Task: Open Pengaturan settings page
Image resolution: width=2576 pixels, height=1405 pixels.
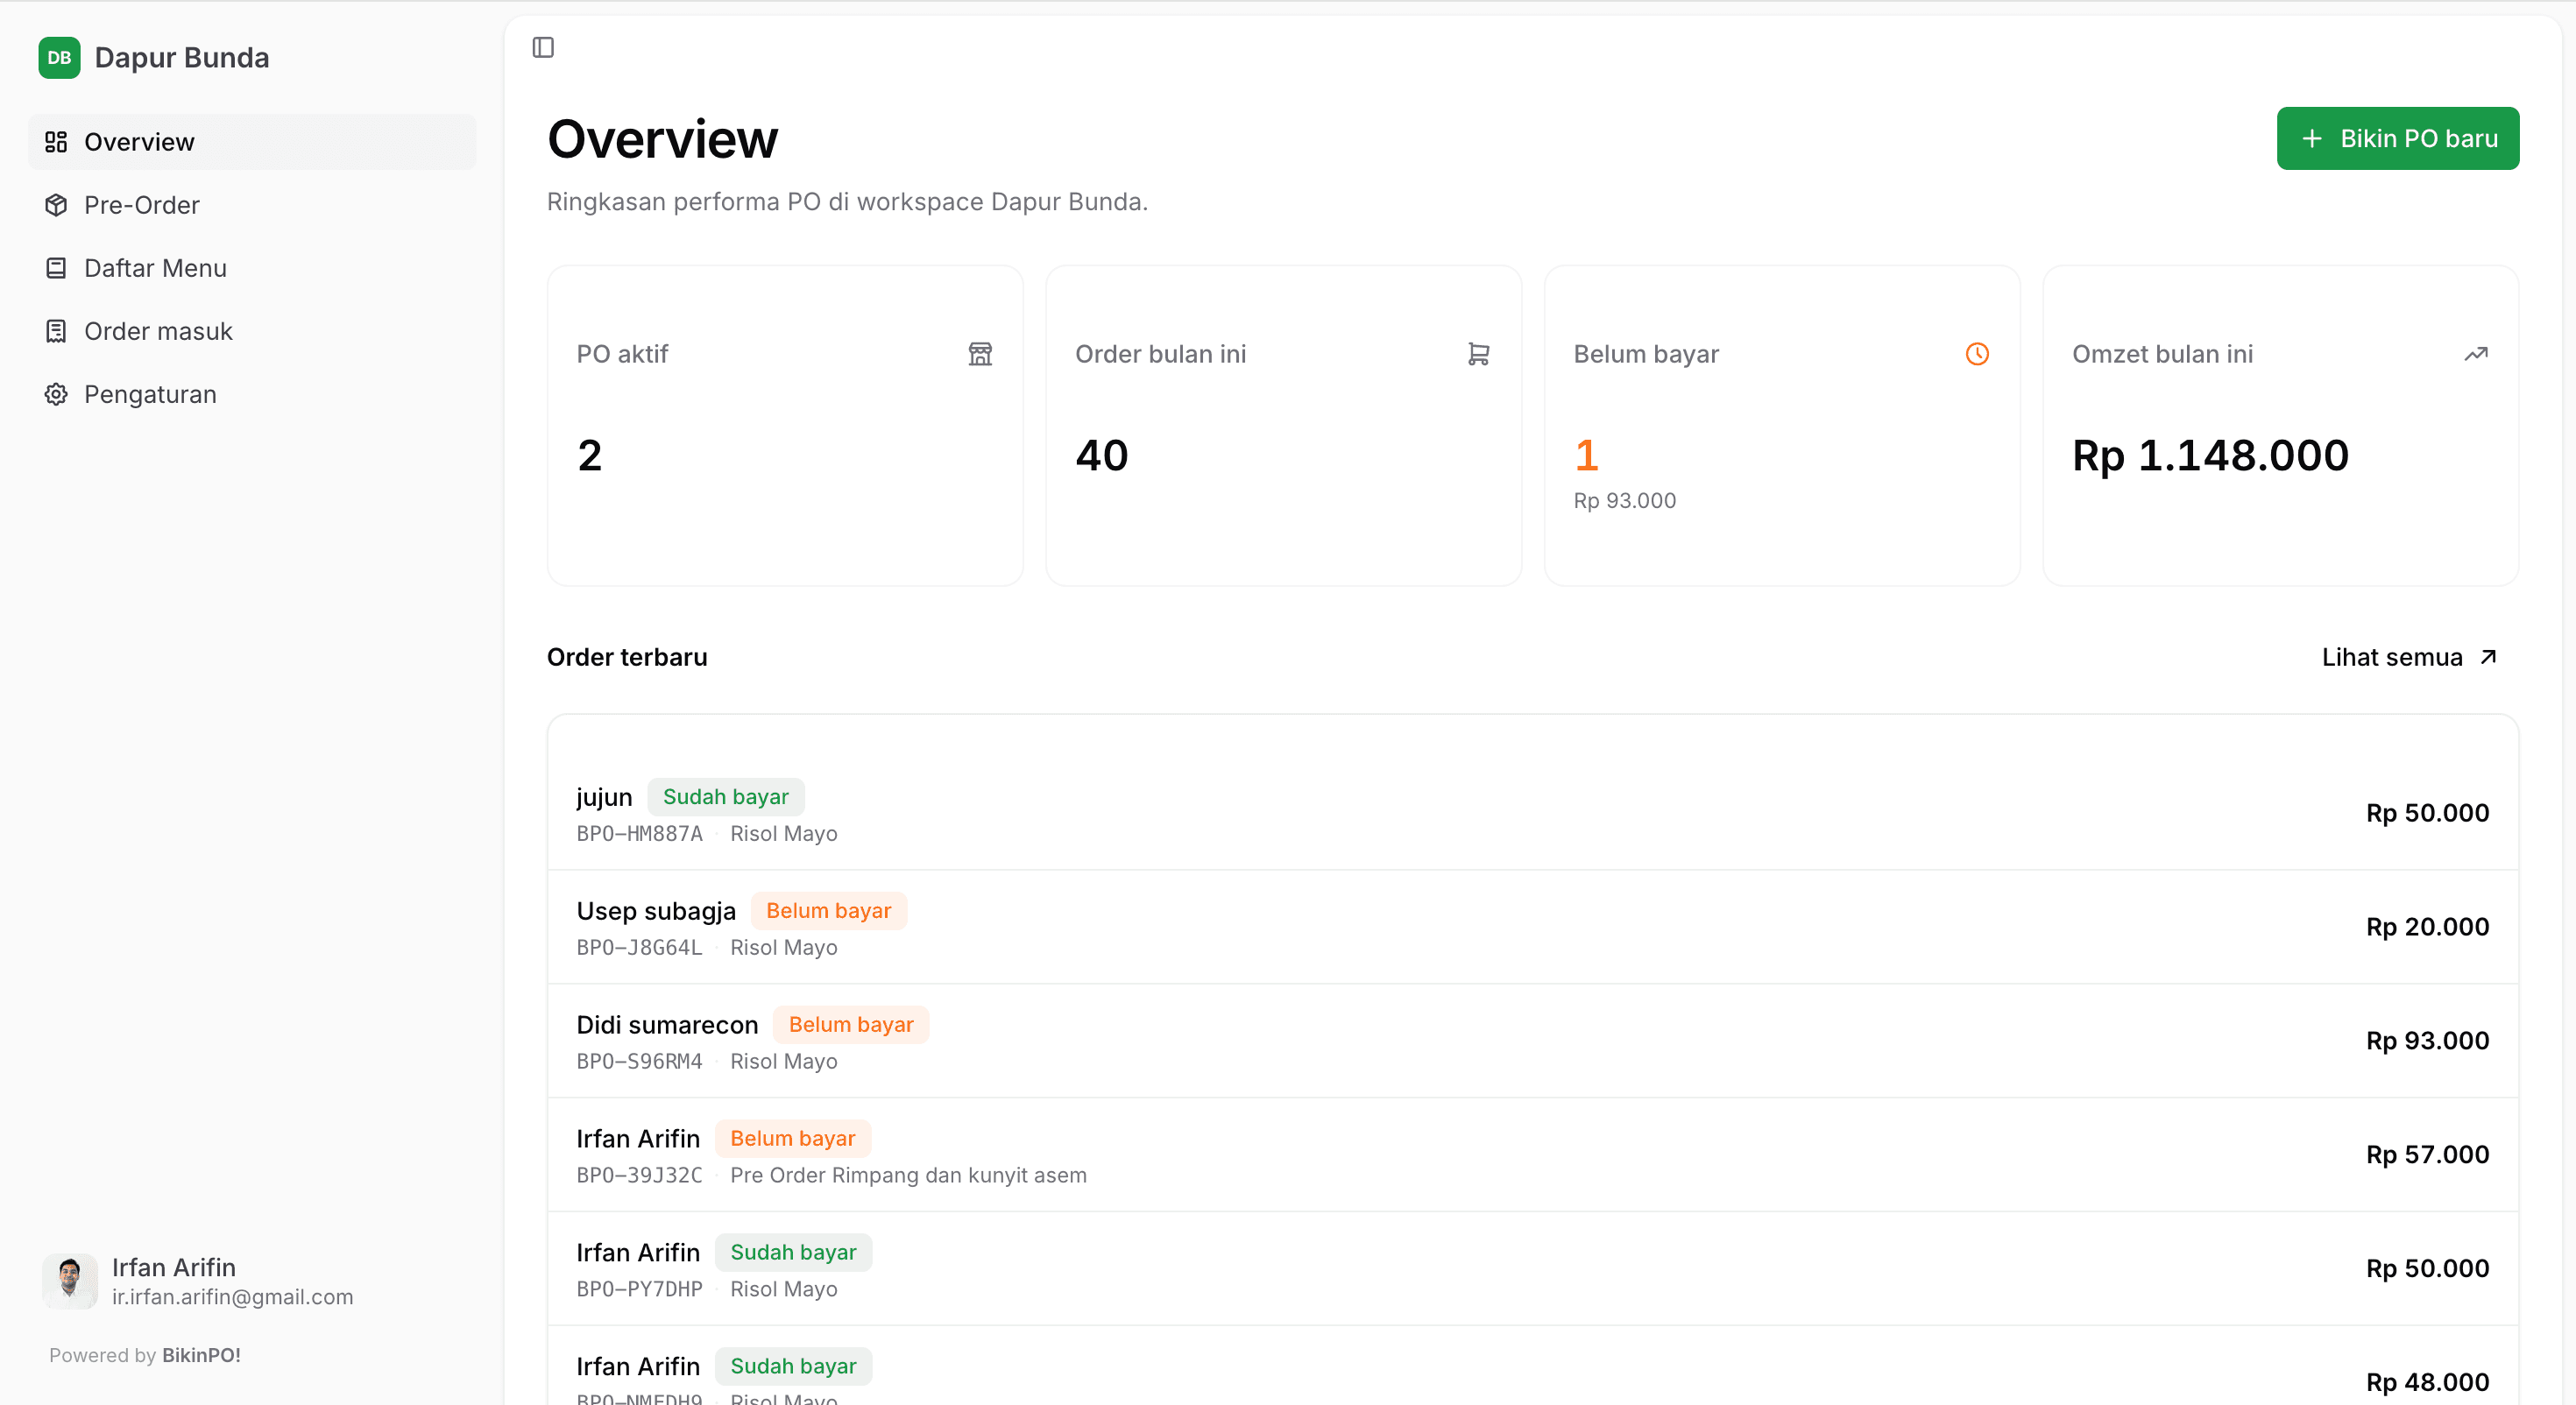Action: [252, 394]
